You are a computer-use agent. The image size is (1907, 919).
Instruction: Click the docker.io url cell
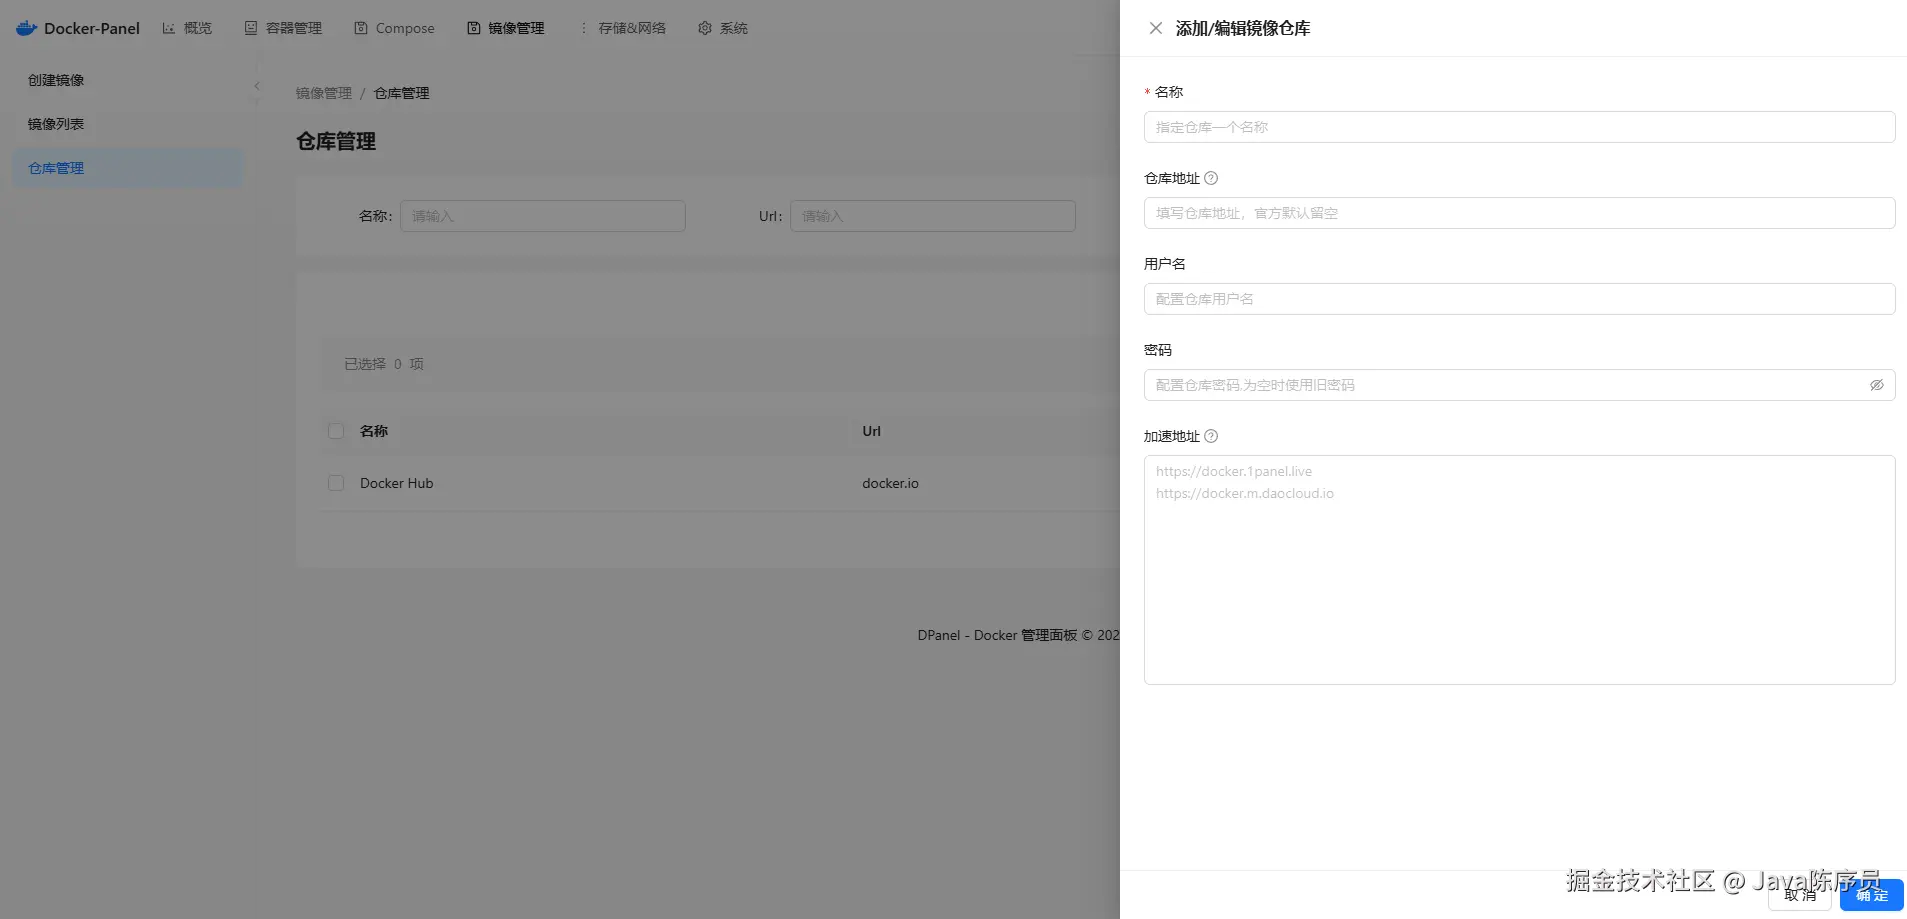tap(890, 483)
